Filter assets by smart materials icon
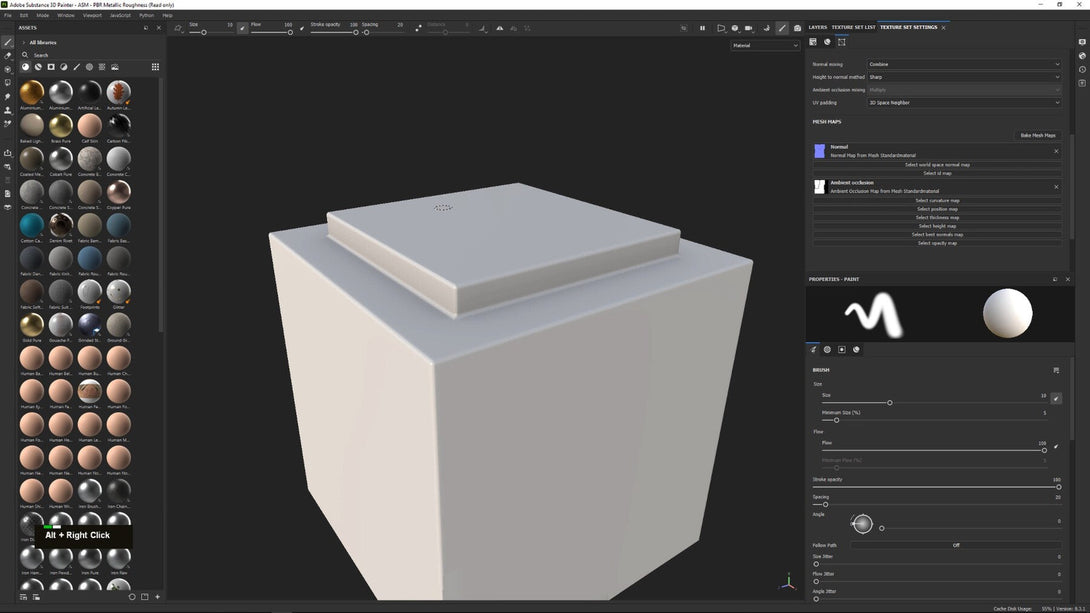The width and height of the screenshot is (1090, 613). (38, 67)
